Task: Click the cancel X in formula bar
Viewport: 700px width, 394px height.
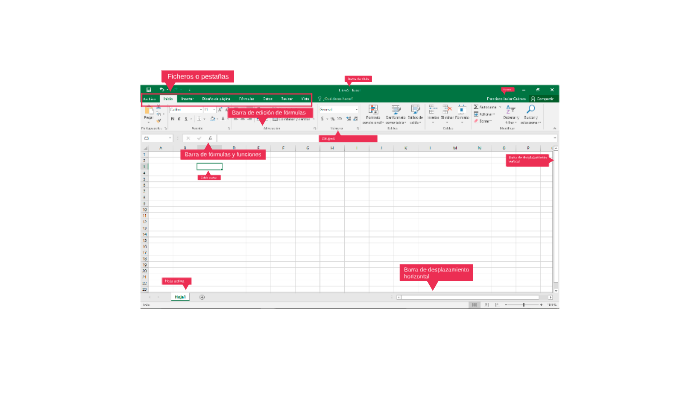Action: [188, 138]
